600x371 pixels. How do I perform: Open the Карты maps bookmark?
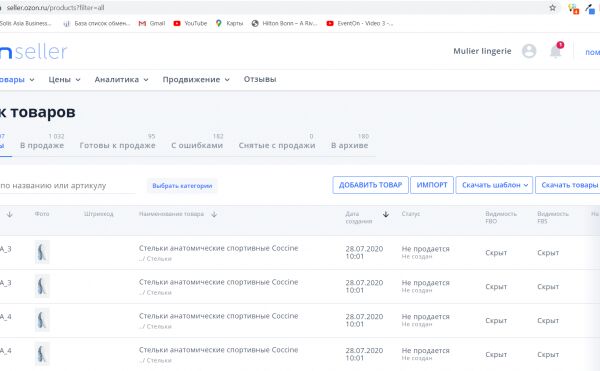click(x=229, y=23)
